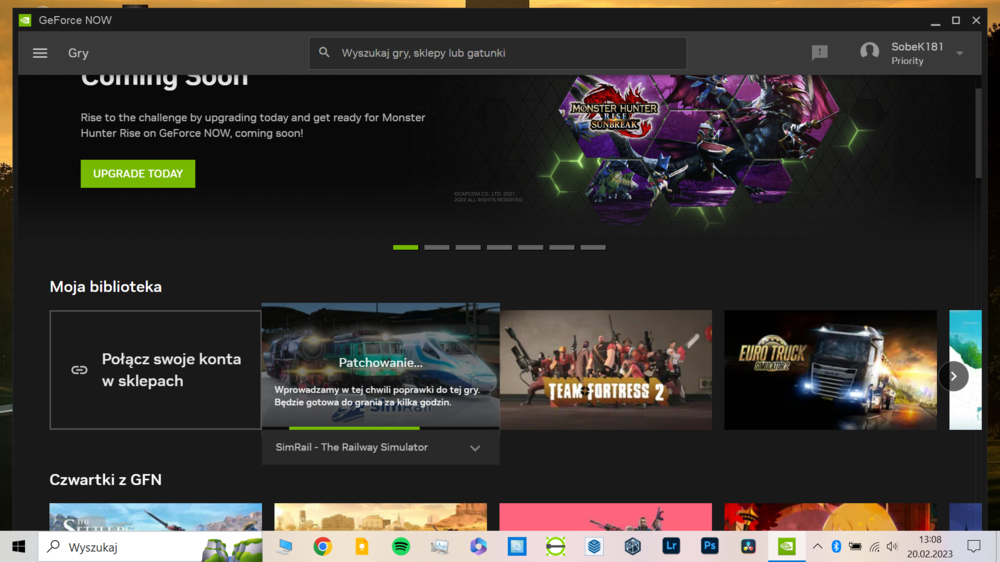Launch Google Chrome from the taskbar
Screen dimensions: 1000x562
click(322, 547)
